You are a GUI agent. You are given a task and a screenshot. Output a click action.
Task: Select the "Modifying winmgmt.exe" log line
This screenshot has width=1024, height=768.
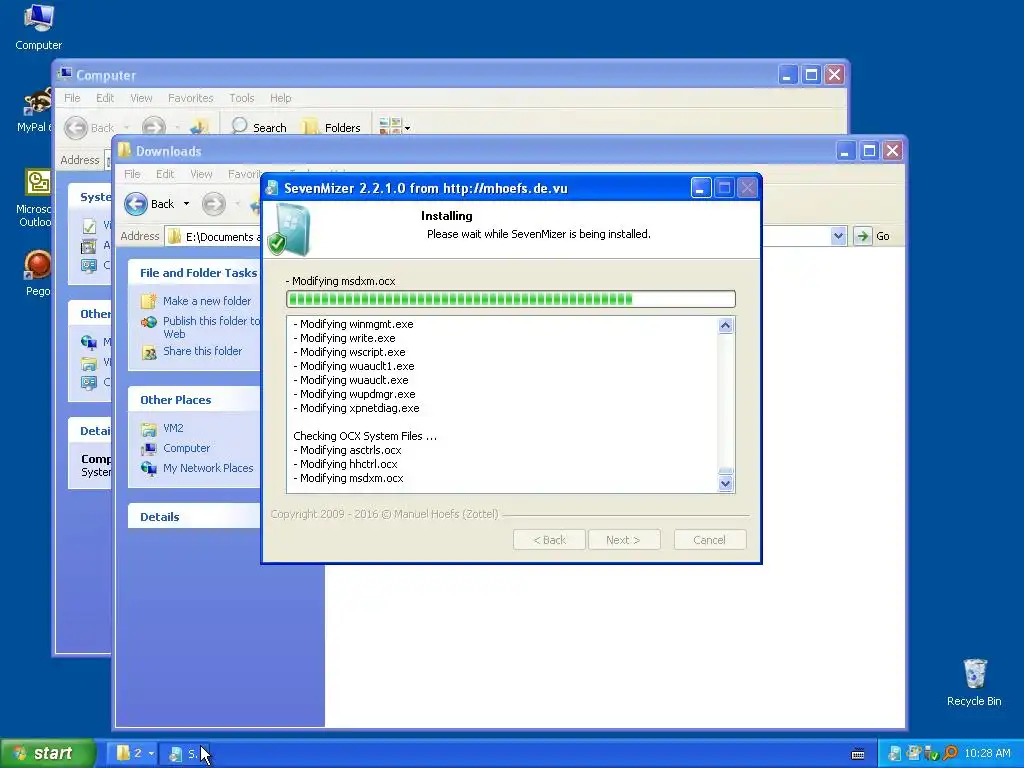[x=353, y=324]
